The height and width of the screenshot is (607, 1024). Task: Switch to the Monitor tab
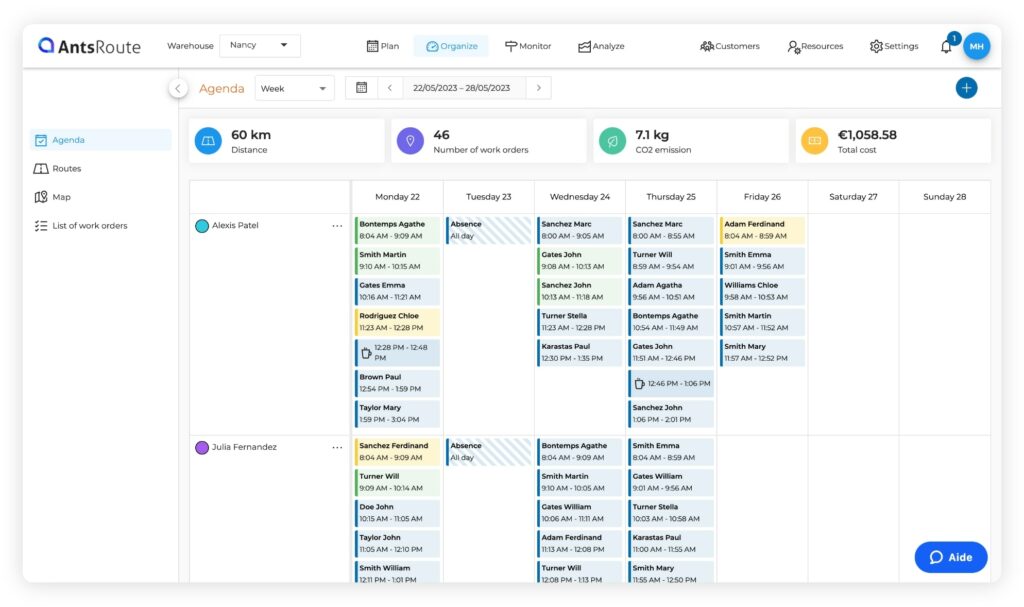click(528, 45)
